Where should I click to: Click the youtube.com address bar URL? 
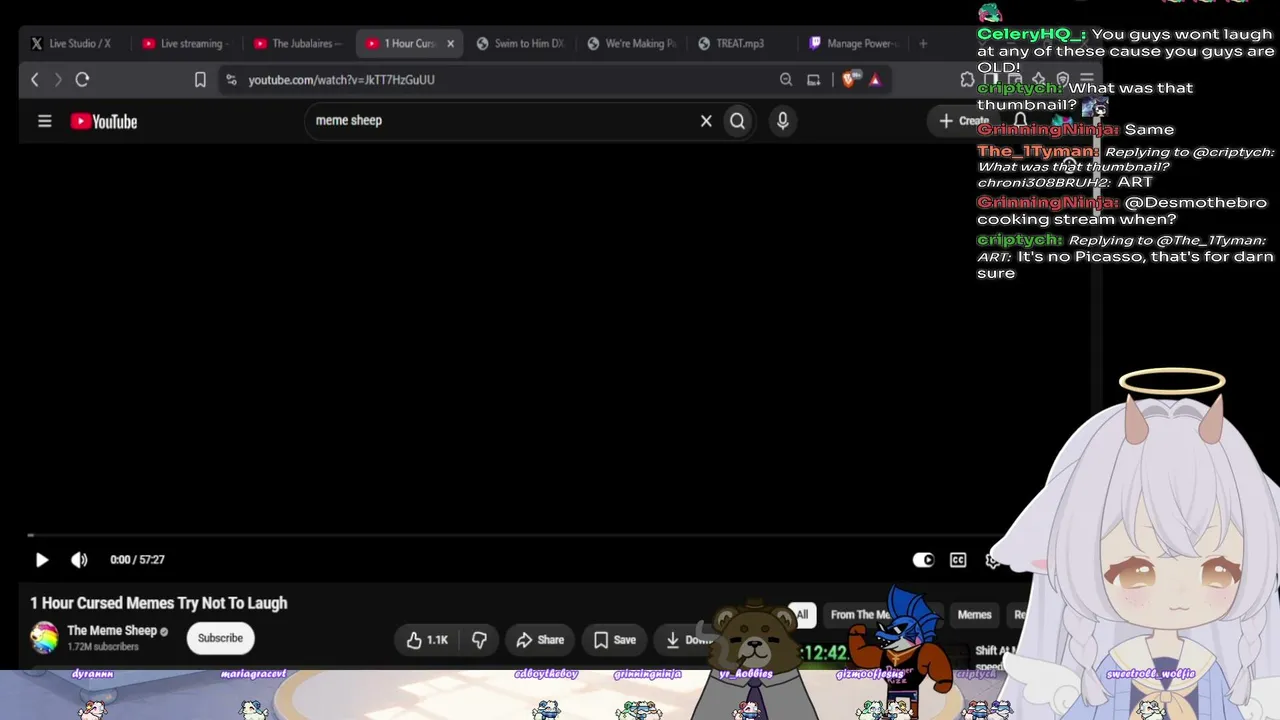tap(341, 80)
